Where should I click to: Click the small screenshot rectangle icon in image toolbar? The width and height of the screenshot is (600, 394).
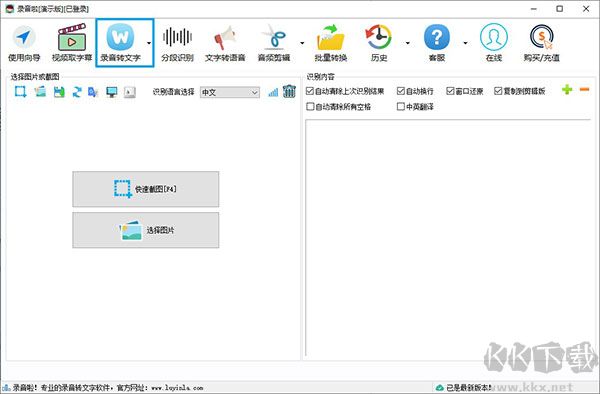21,92
